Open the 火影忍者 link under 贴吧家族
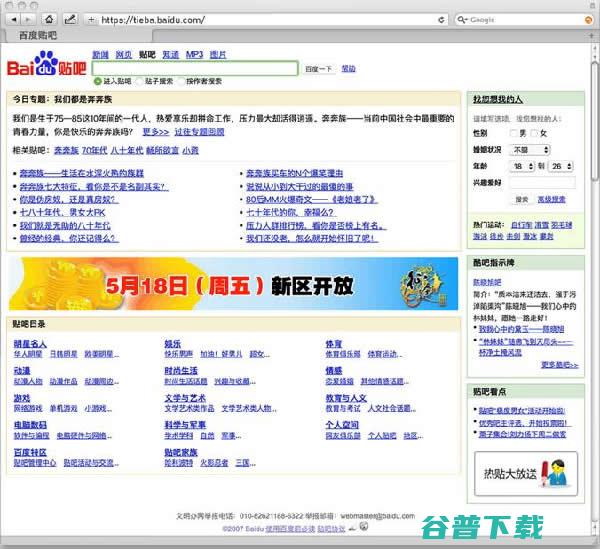Screen dimensions: 600x549 pyautogui.click(x=214, y=463)
